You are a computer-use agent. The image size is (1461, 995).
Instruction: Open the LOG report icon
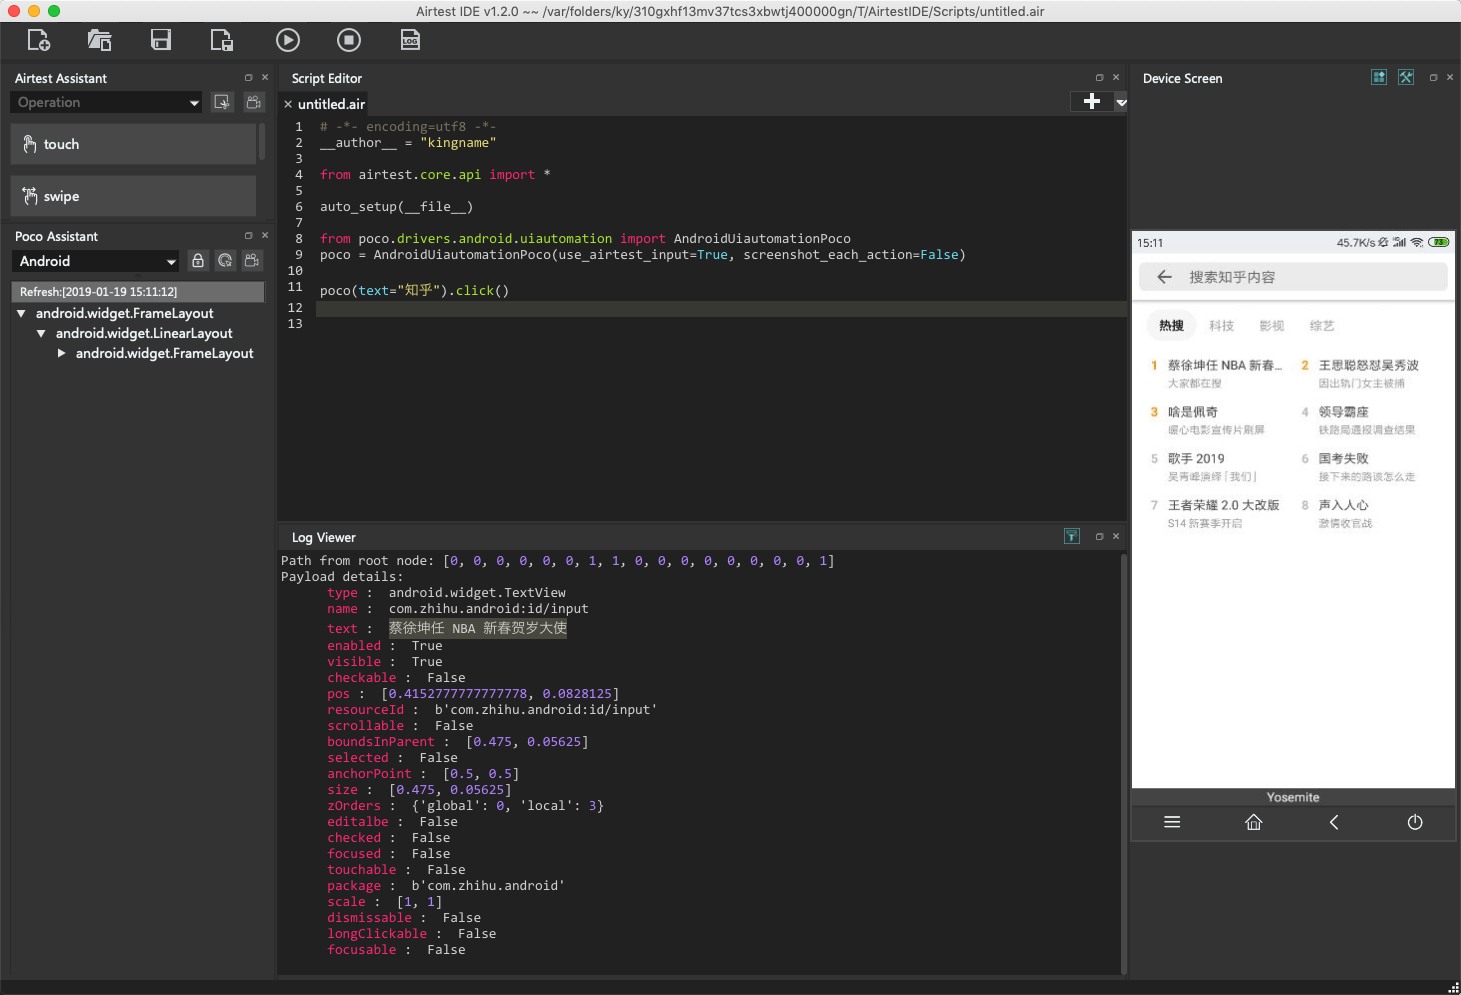point(410,40)
